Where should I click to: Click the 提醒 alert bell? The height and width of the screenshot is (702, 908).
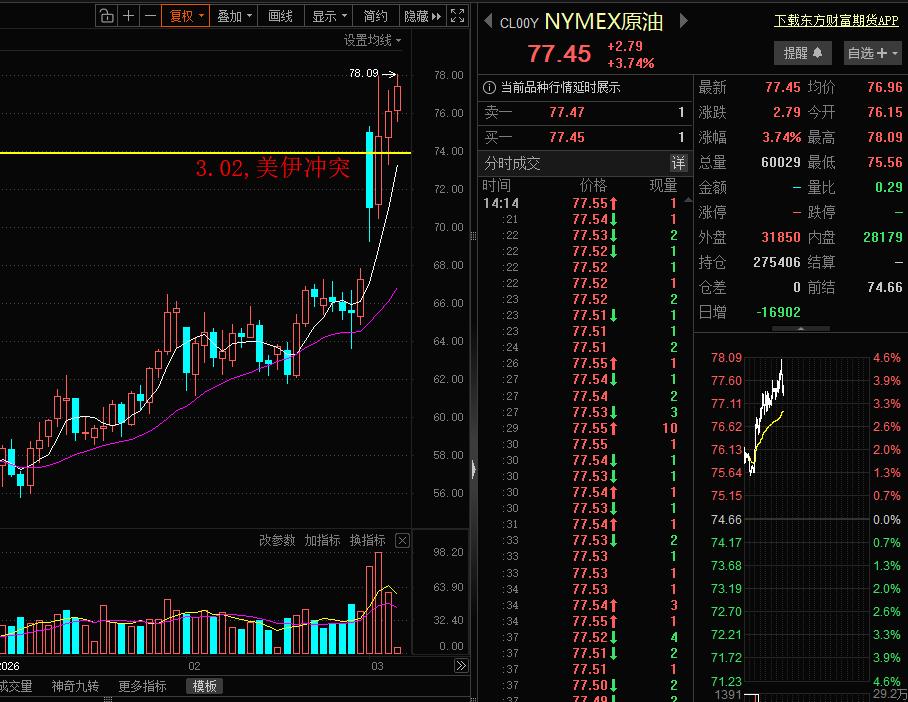802,53
